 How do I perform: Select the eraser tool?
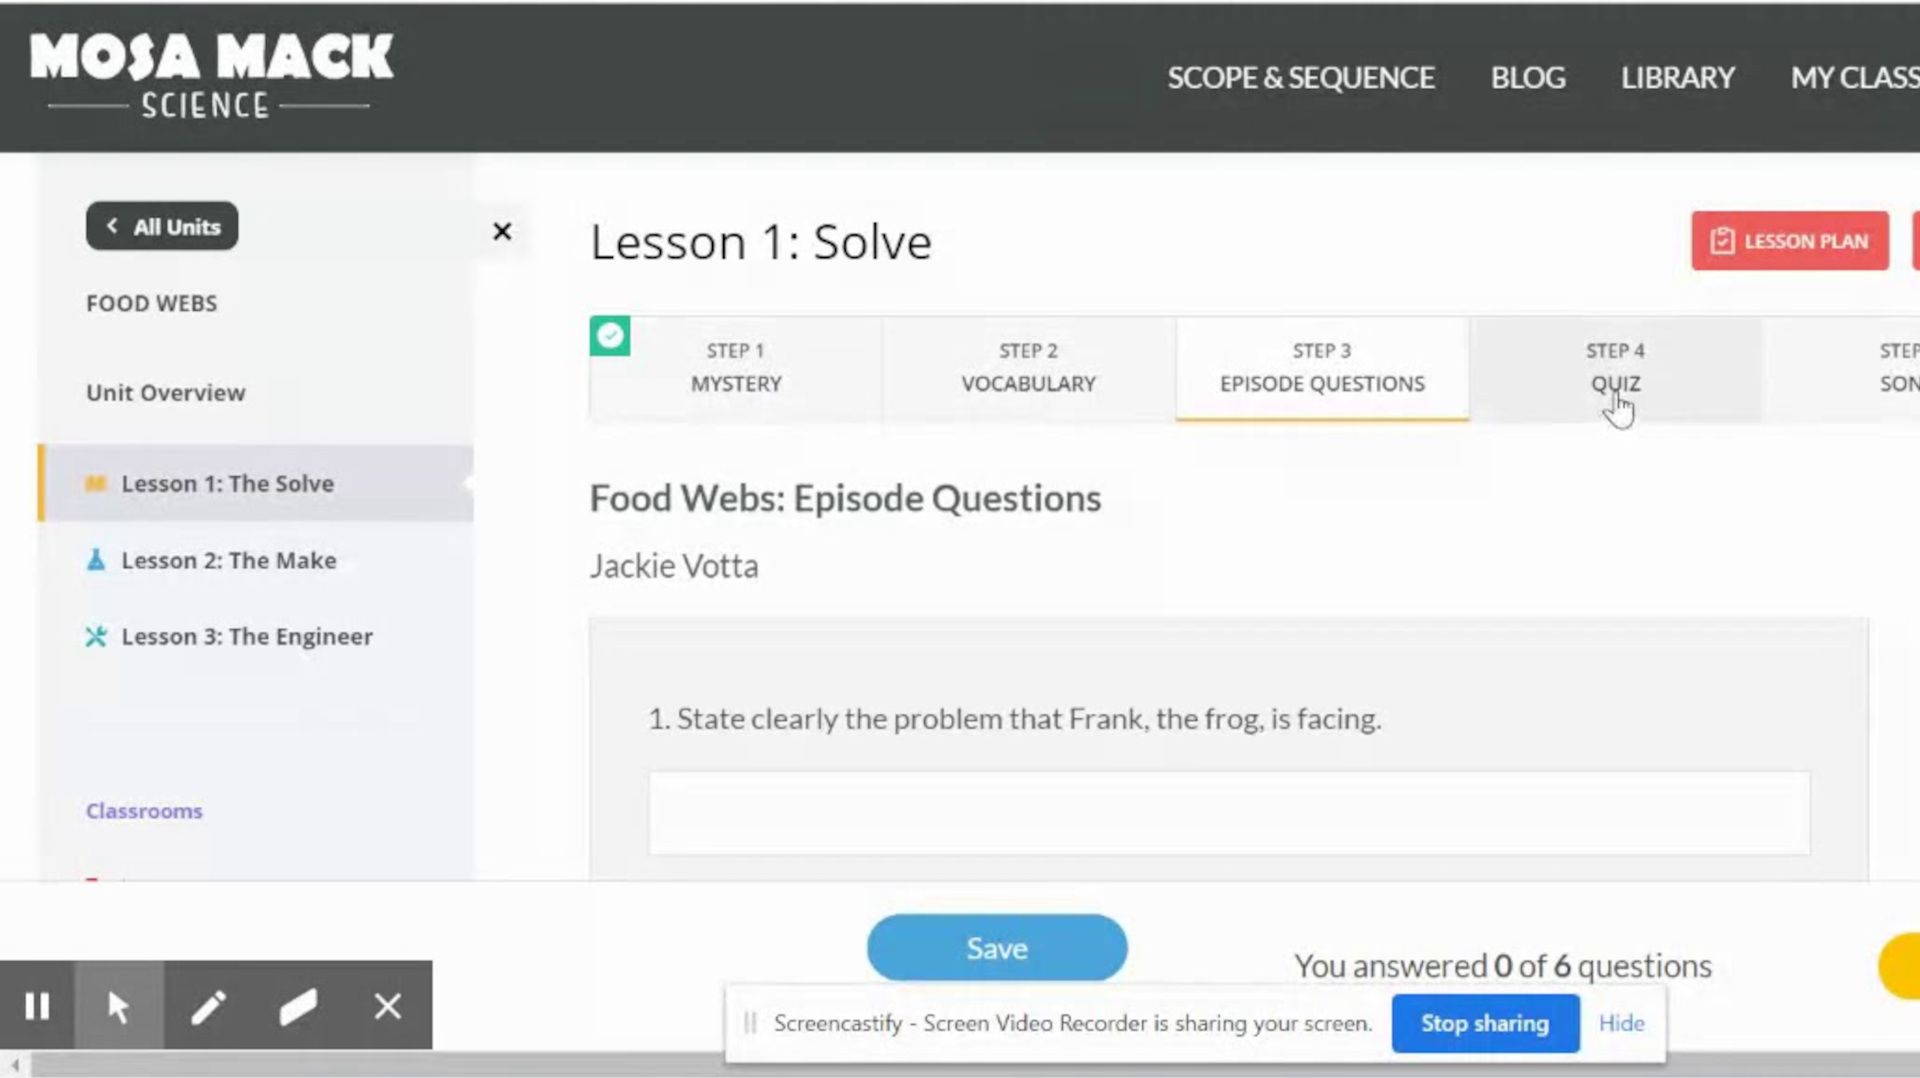click(x=298, y=1005)
